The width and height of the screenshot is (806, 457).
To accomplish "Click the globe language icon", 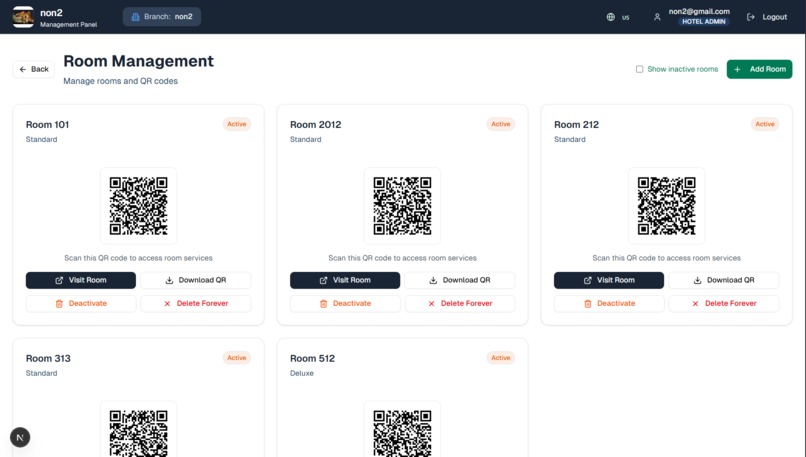I will click(610, 17).
